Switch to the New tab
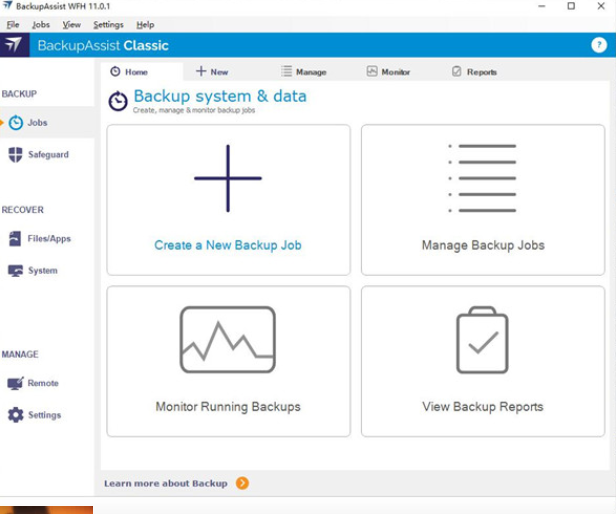 (x=212, y=72)
